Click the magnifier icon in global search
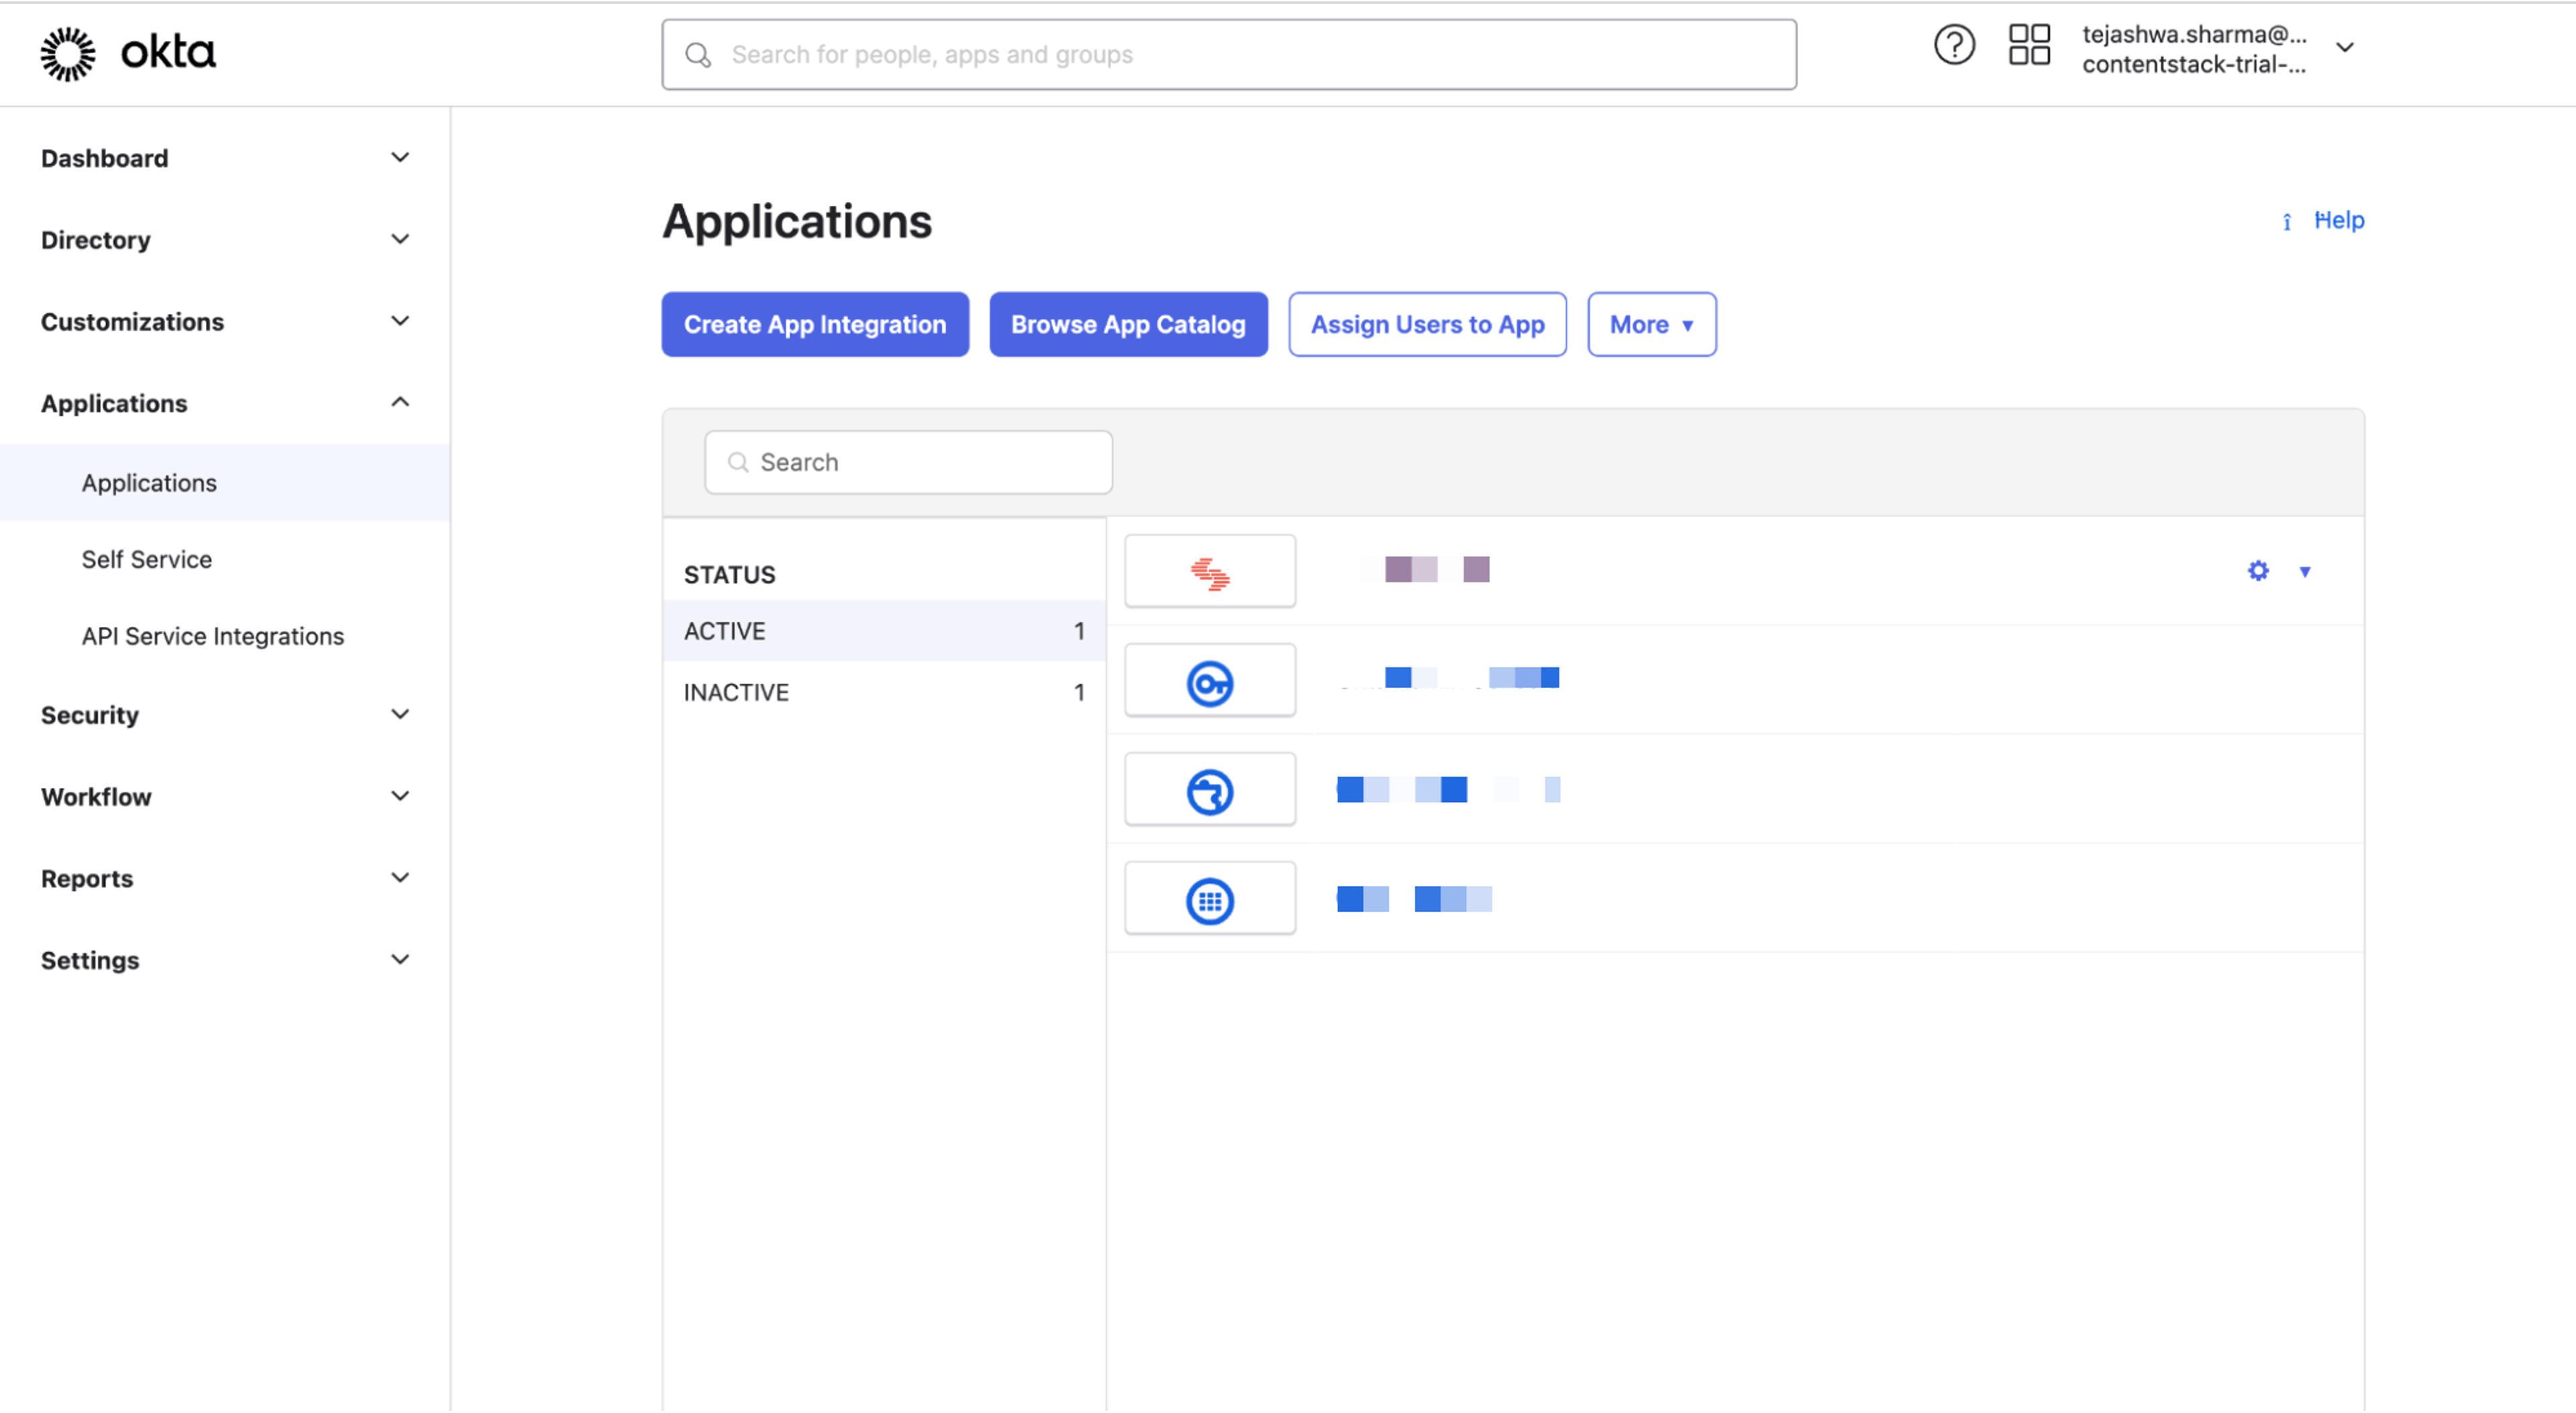This screenshot has width=2576, height=1413. point(698,55)
